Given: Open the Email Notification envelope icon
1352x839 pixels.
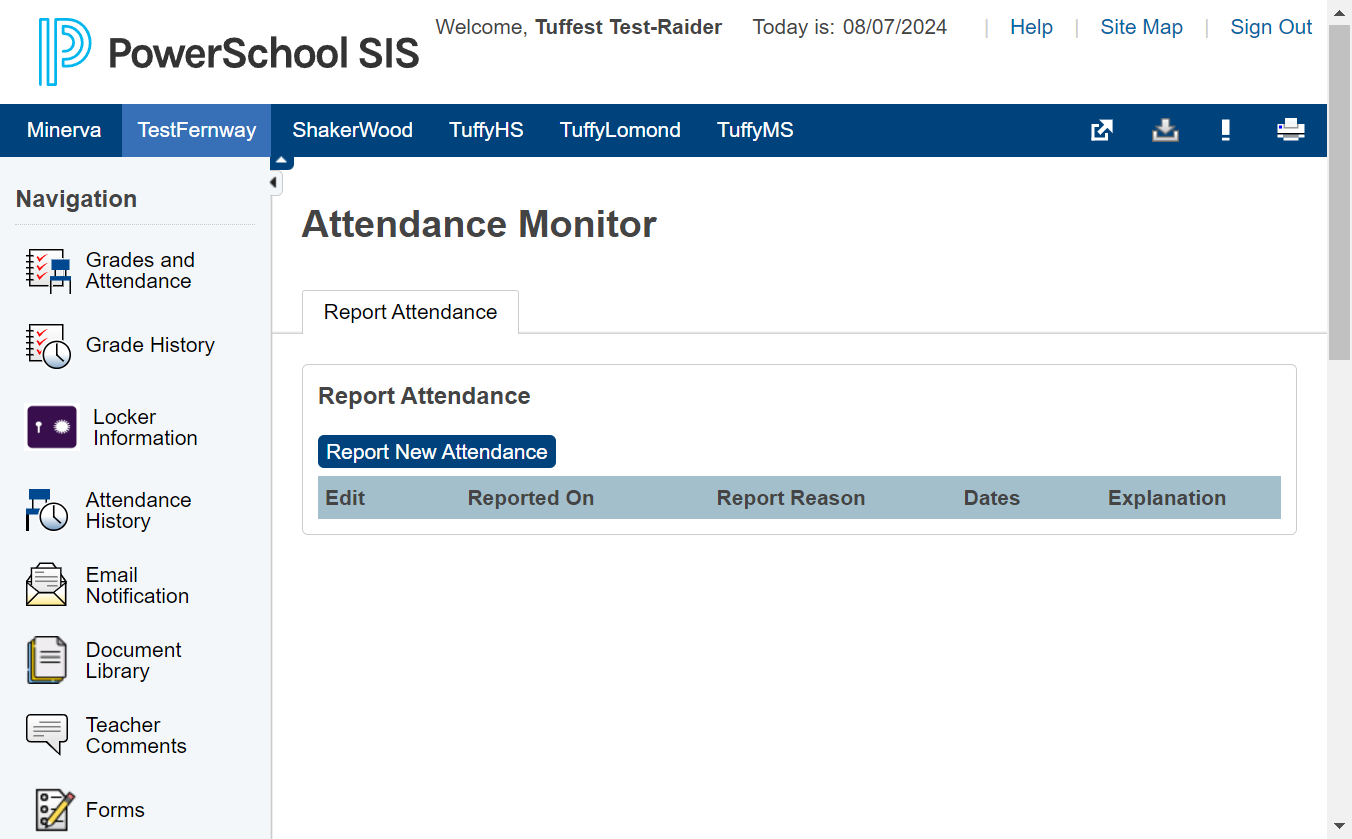Looking at the screenshot, I should coord(46,585).
